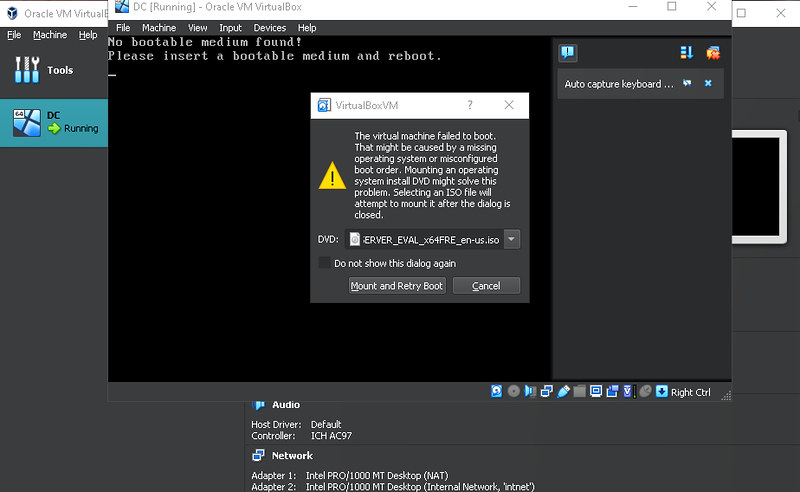Open the Help menu in VirtualBox Manager
This screenshot has width=800, height=492.
pos(88,35)
